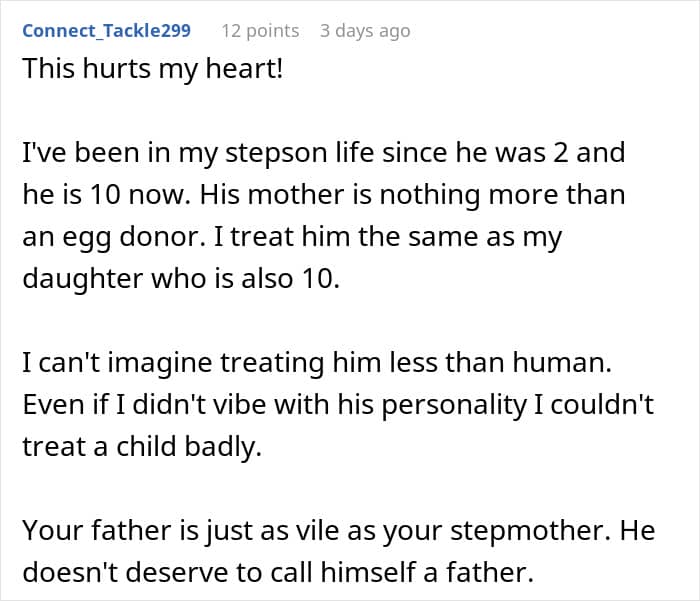
Task: Click the line starting "I've been in my stepson"
Action: tap(322, 154)
